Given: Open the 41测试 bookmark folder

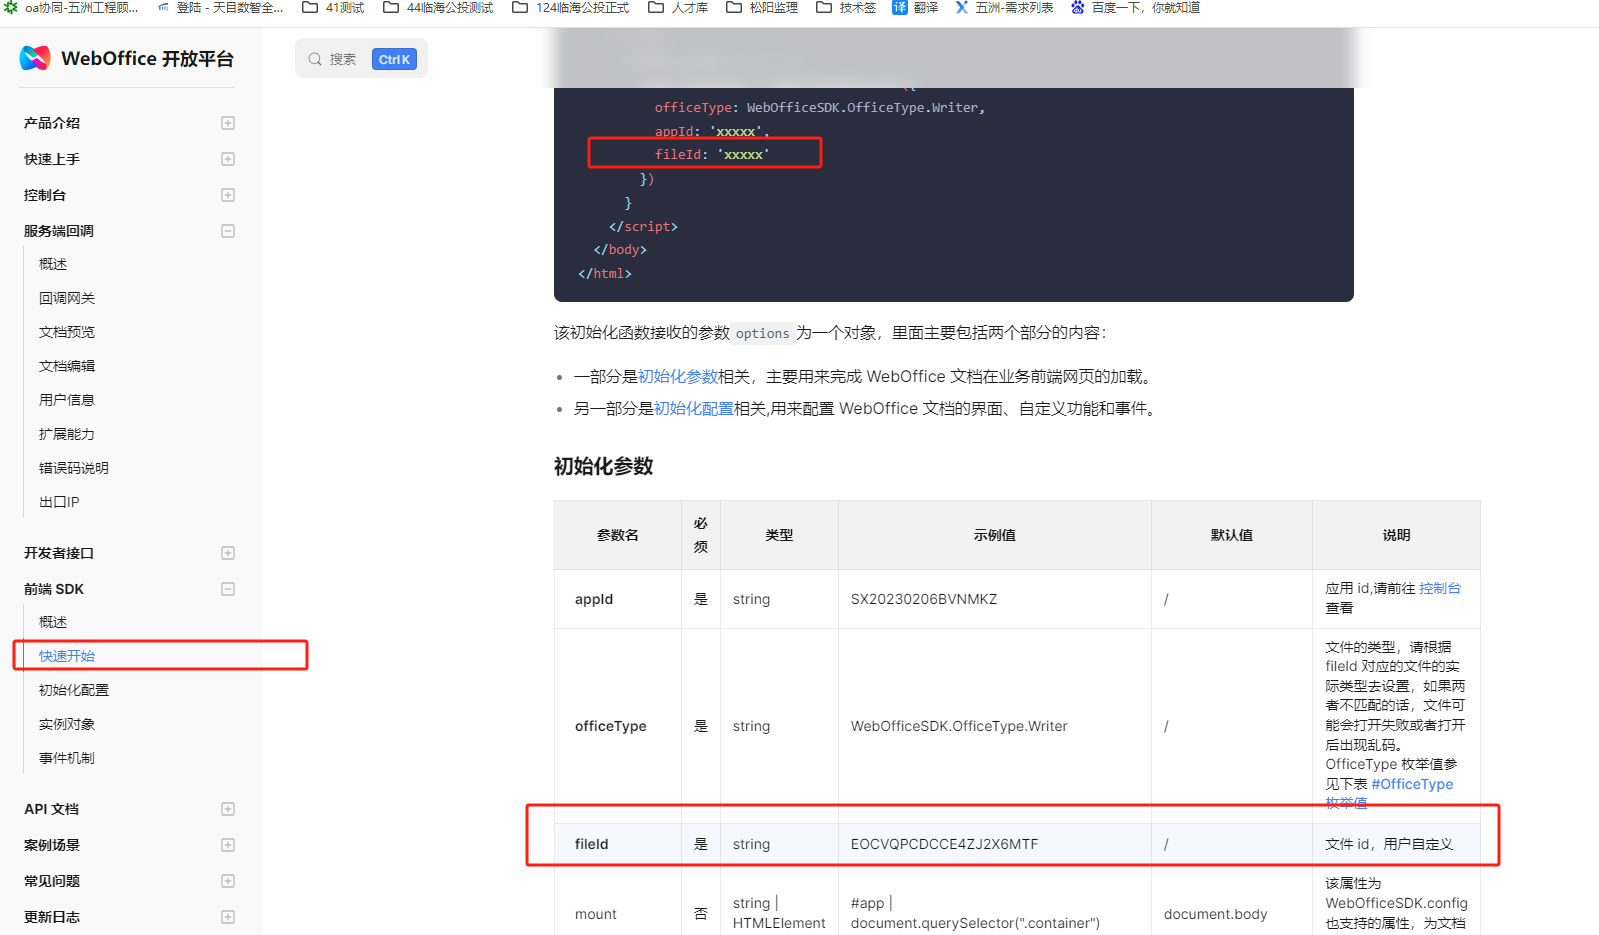Looking at the screenshot, I should coord(334,7).
